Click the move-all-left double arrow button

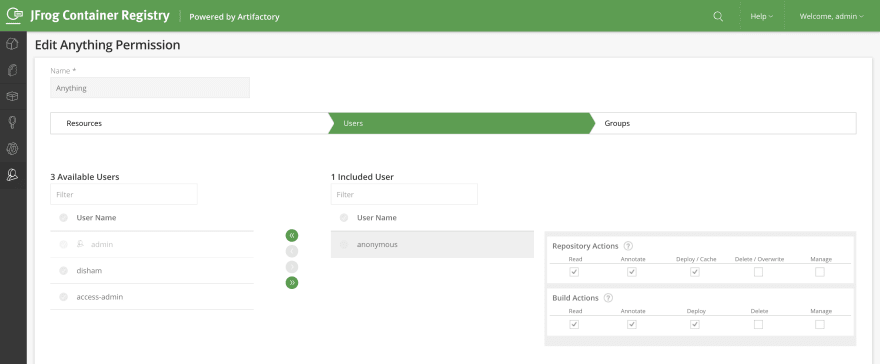(x=292, y=235)
